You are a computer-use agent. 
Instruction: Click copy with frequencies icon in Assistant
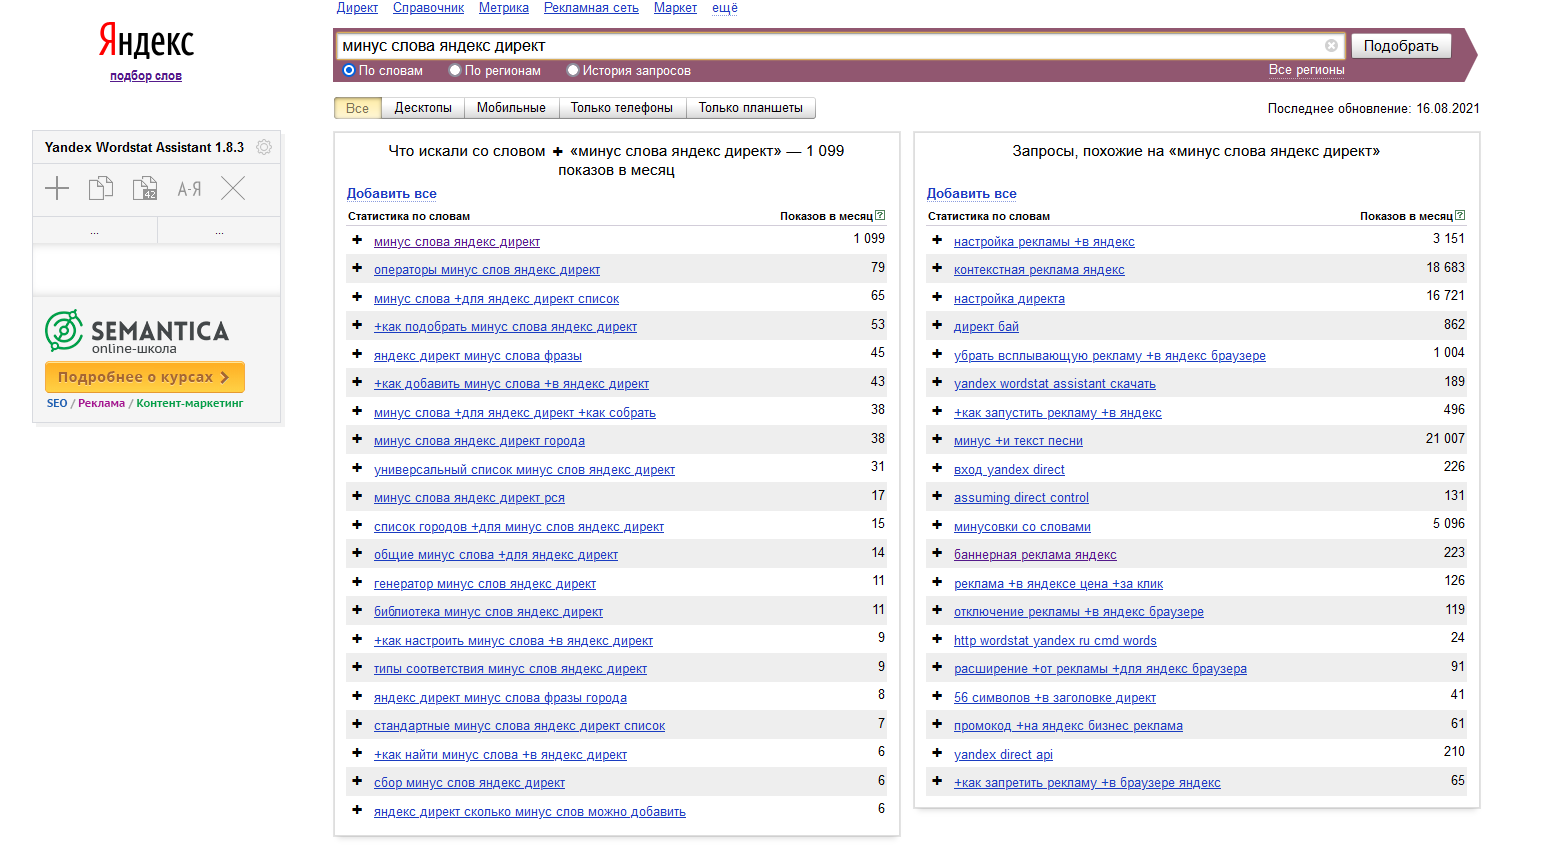[x=145, y=188]
